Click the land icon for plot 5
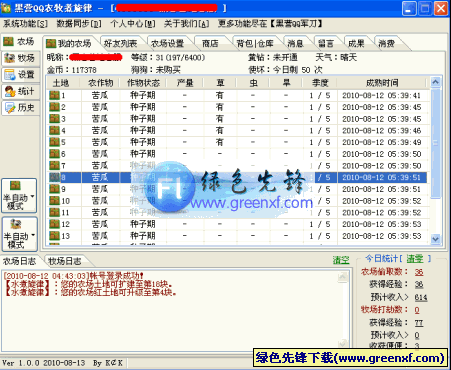 click(x=54, y=142)
